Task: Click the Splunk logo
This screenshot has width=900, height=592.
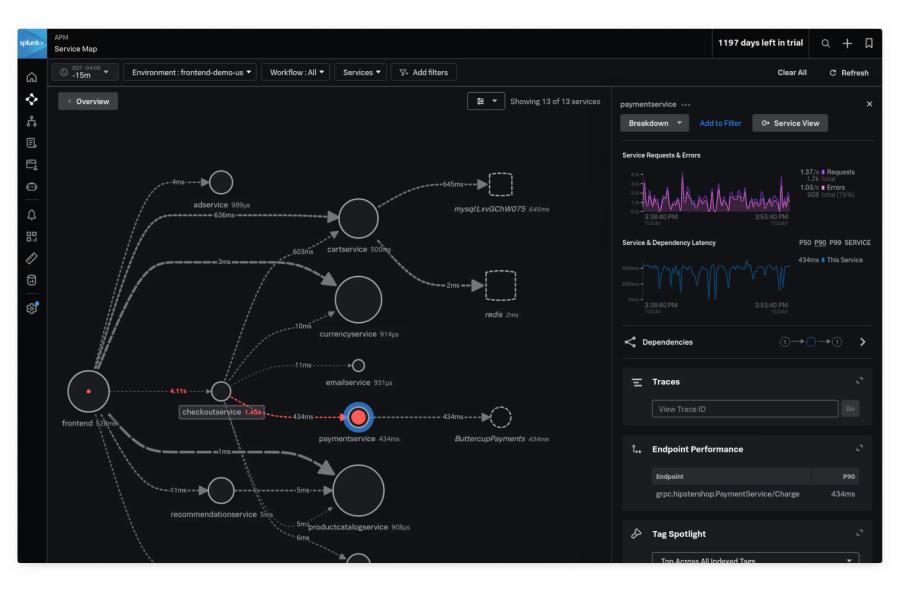Action: pos(32,44)
